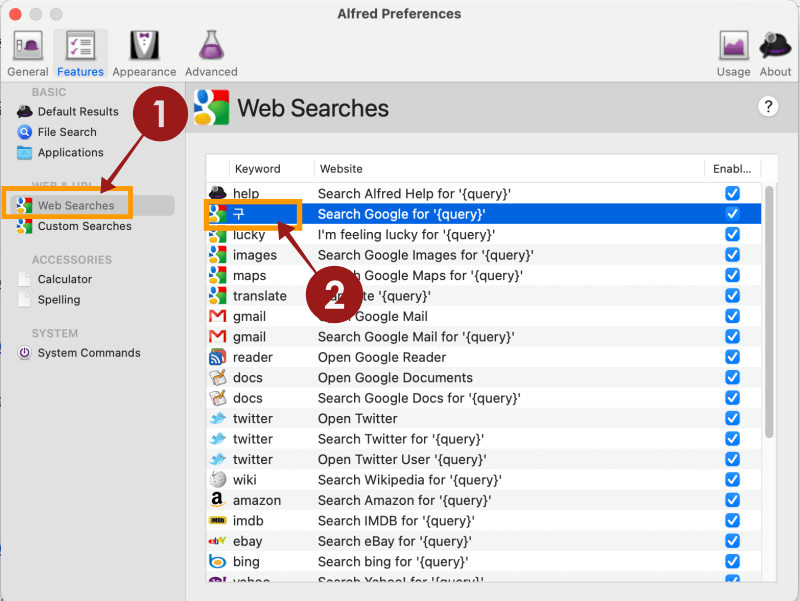
Task: Open the General preferences tab
Action: pyautogui.click(x=28, y=54)
